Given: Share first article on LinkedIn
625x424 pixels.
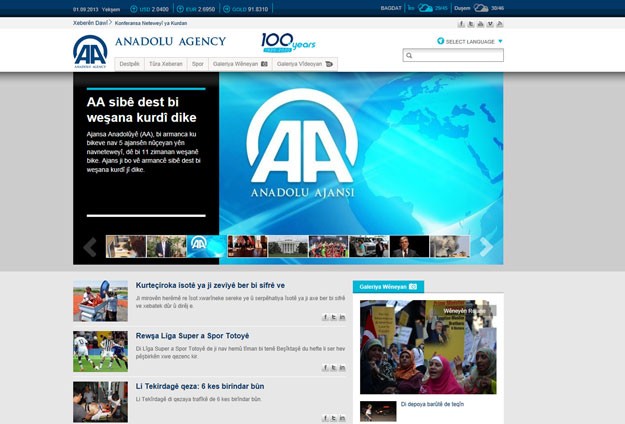Looking at the screenshot, I should click(x=342, y=317).
